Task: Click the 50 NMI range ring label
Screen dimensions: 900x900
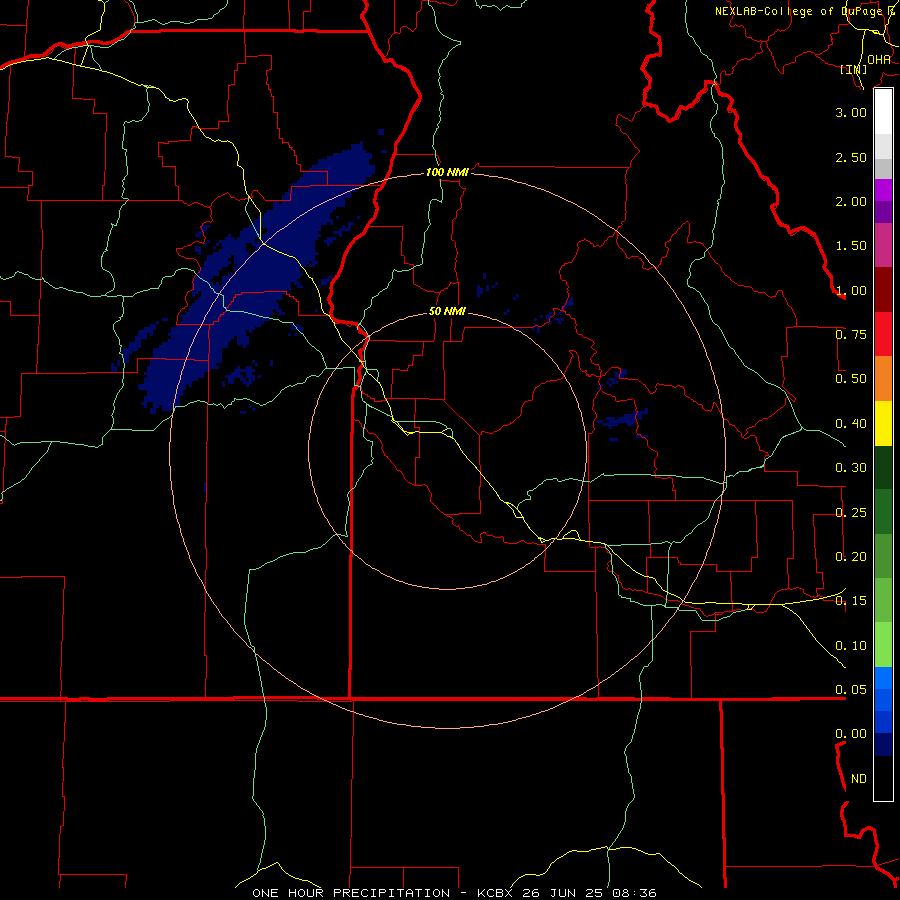Action: (447, 312)
